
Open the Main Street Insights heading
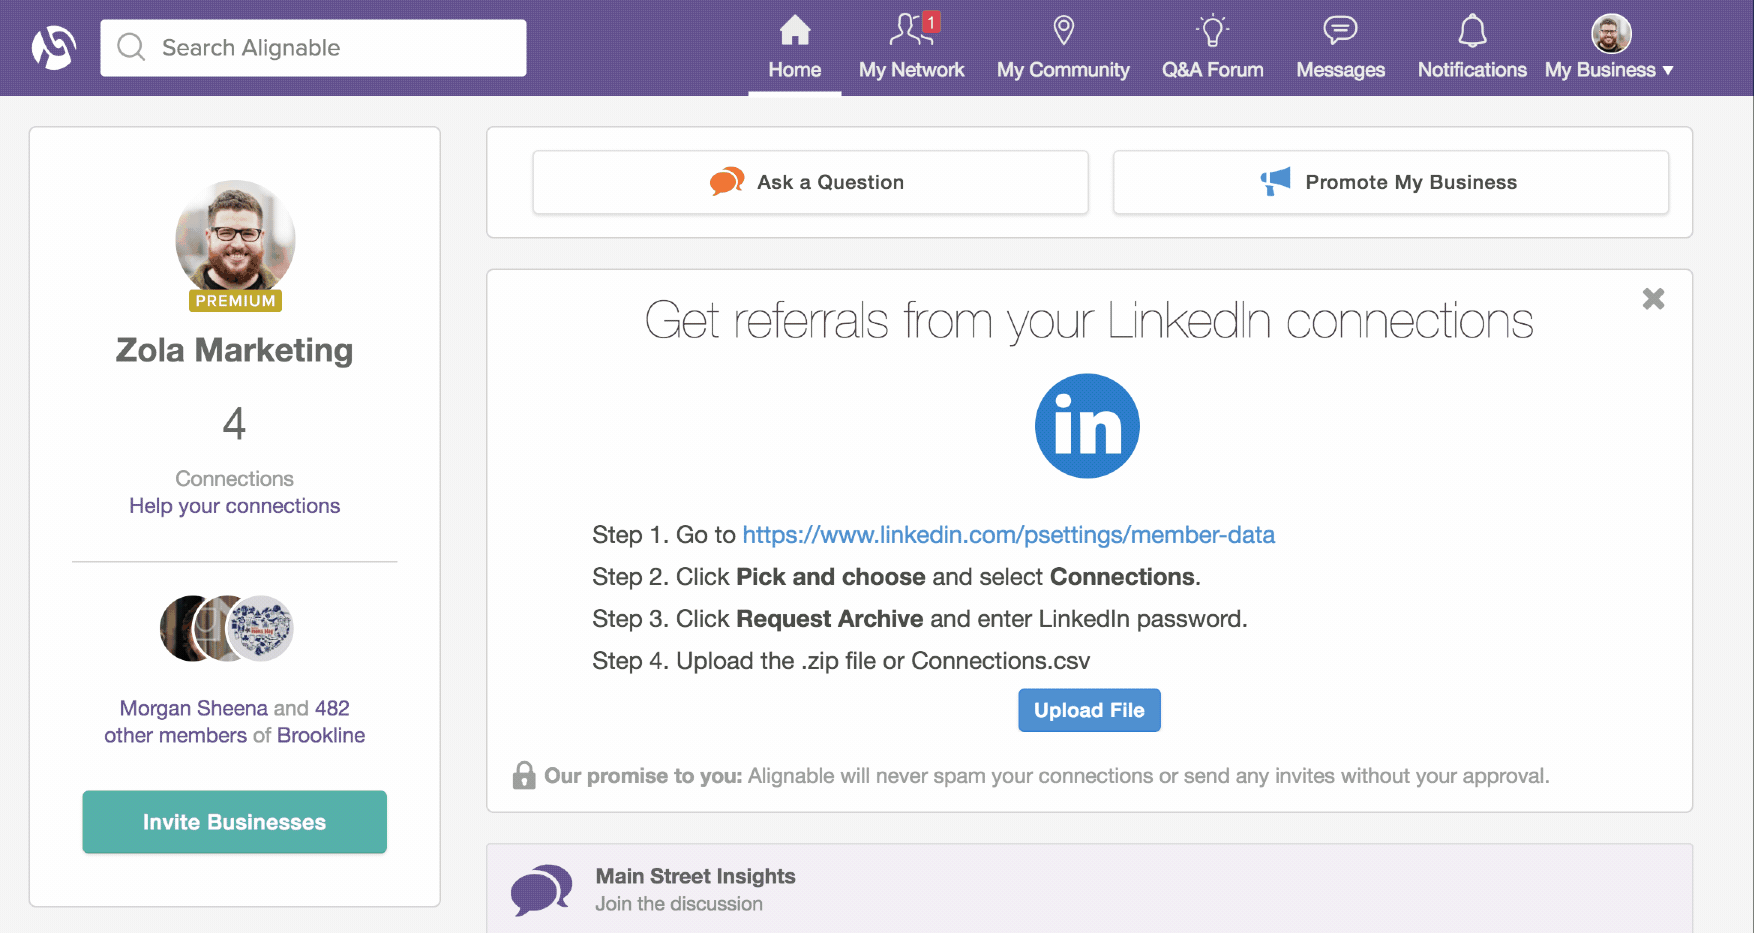tap(695, 876)
